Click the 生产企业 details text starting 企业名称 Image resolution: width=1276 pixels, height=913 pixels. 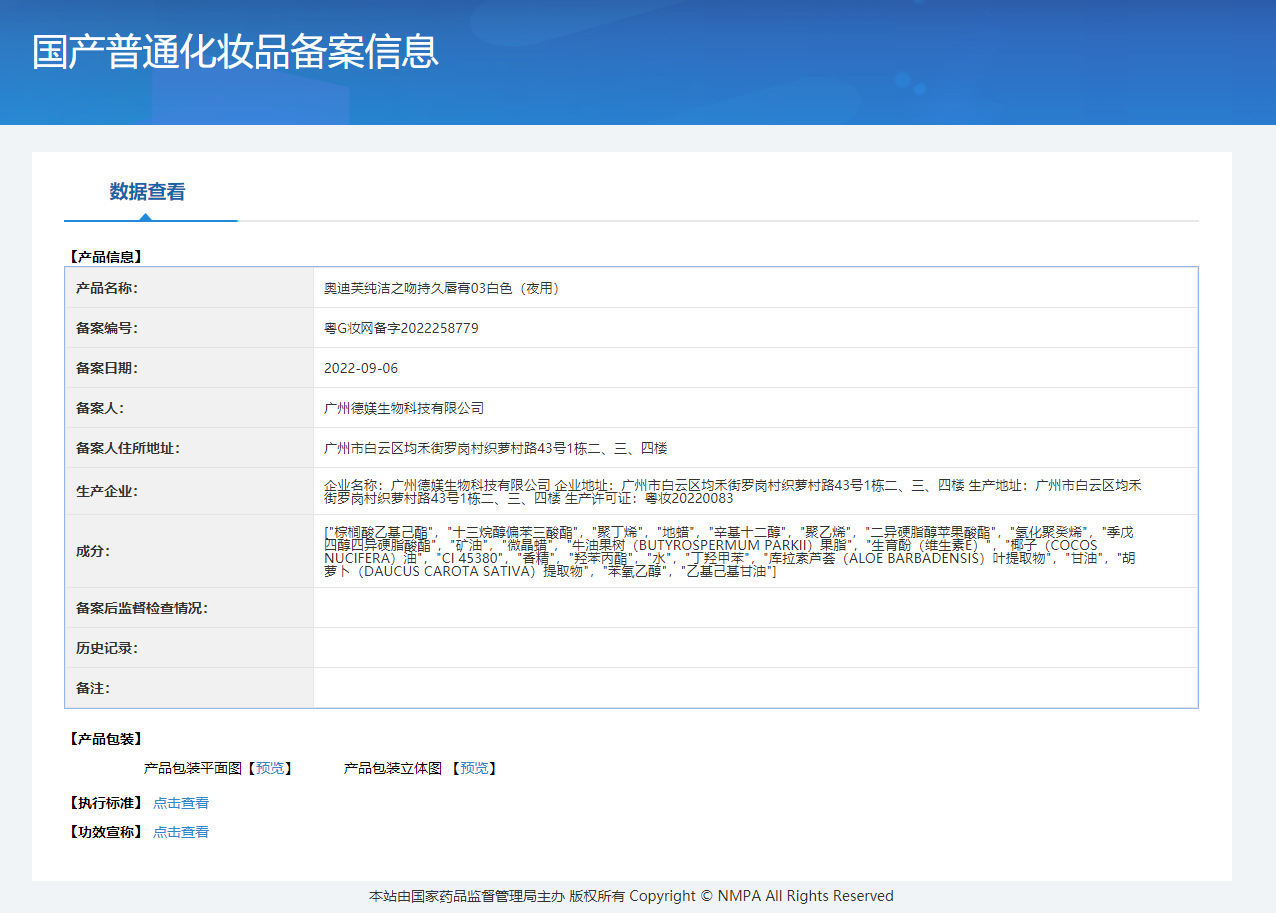(733, 491)
